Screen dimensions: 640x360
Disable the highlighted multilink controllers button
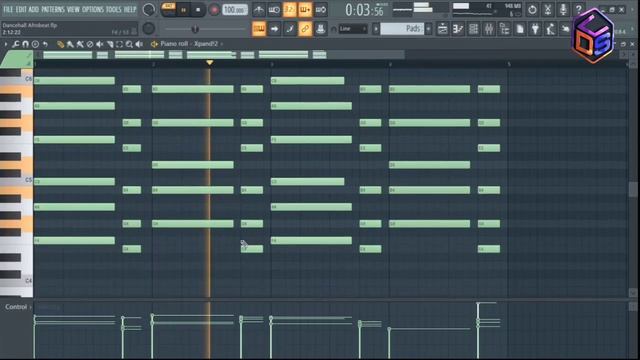305,29
